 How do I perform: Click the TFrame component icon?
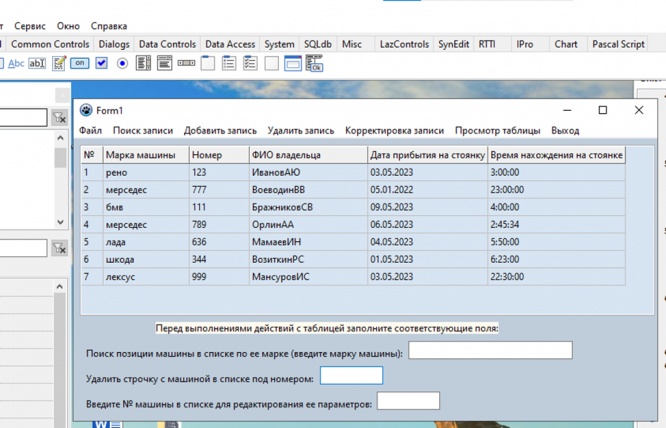(x=293, y=64)
